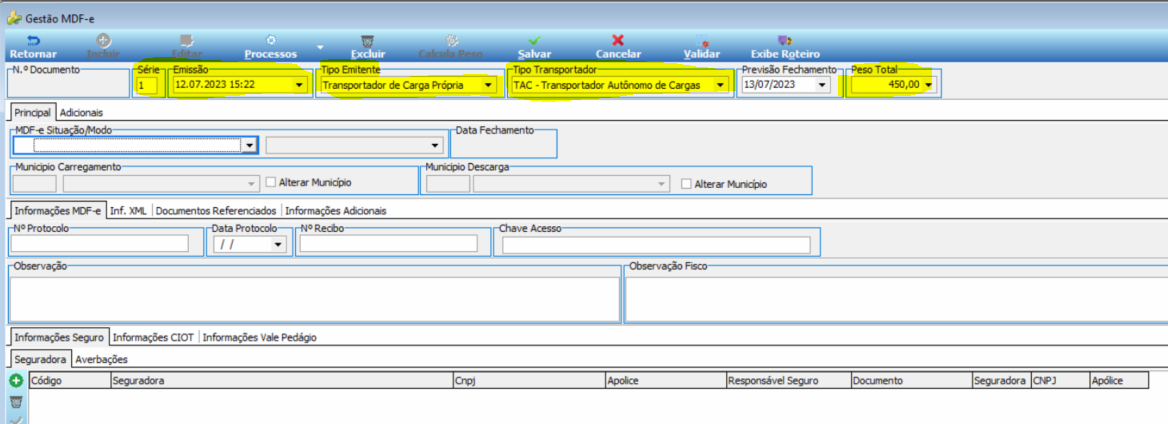Click the Chave Acesso input field
The width and height of the screenshot is (1168, 424).
tap(656, 245)
